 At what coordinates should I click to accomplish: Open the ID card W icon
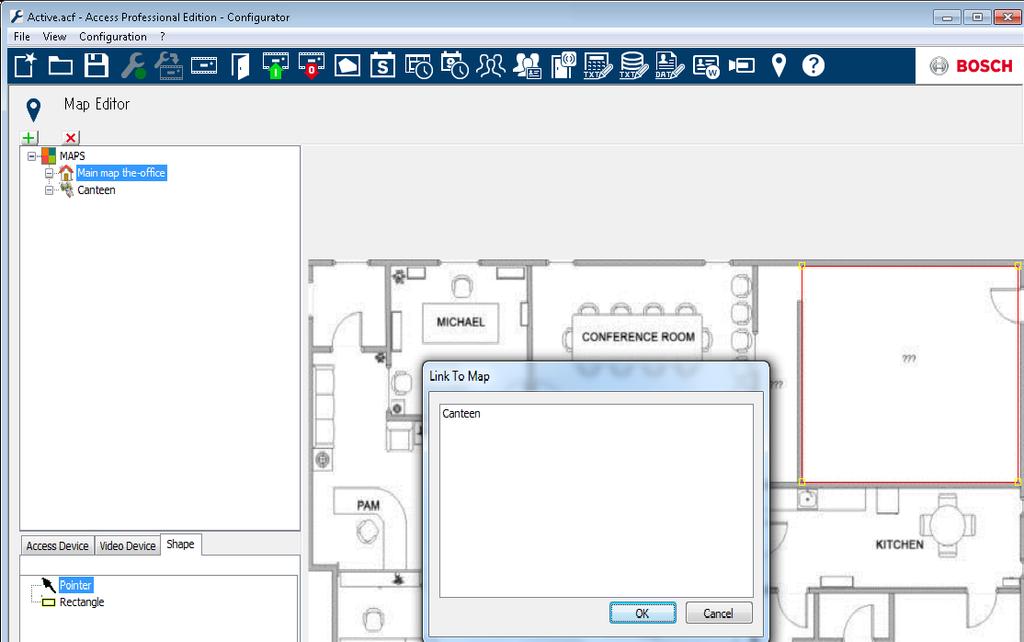click(x=706, y=66)
